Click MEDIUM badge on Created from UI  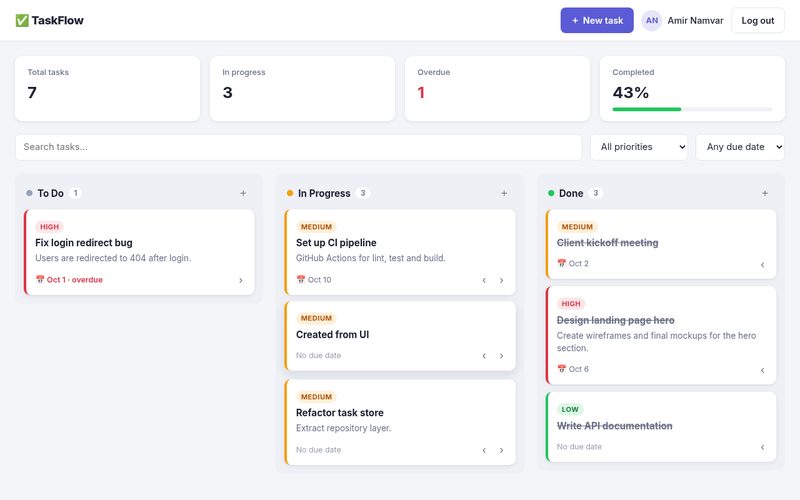(x=316, y=318)
